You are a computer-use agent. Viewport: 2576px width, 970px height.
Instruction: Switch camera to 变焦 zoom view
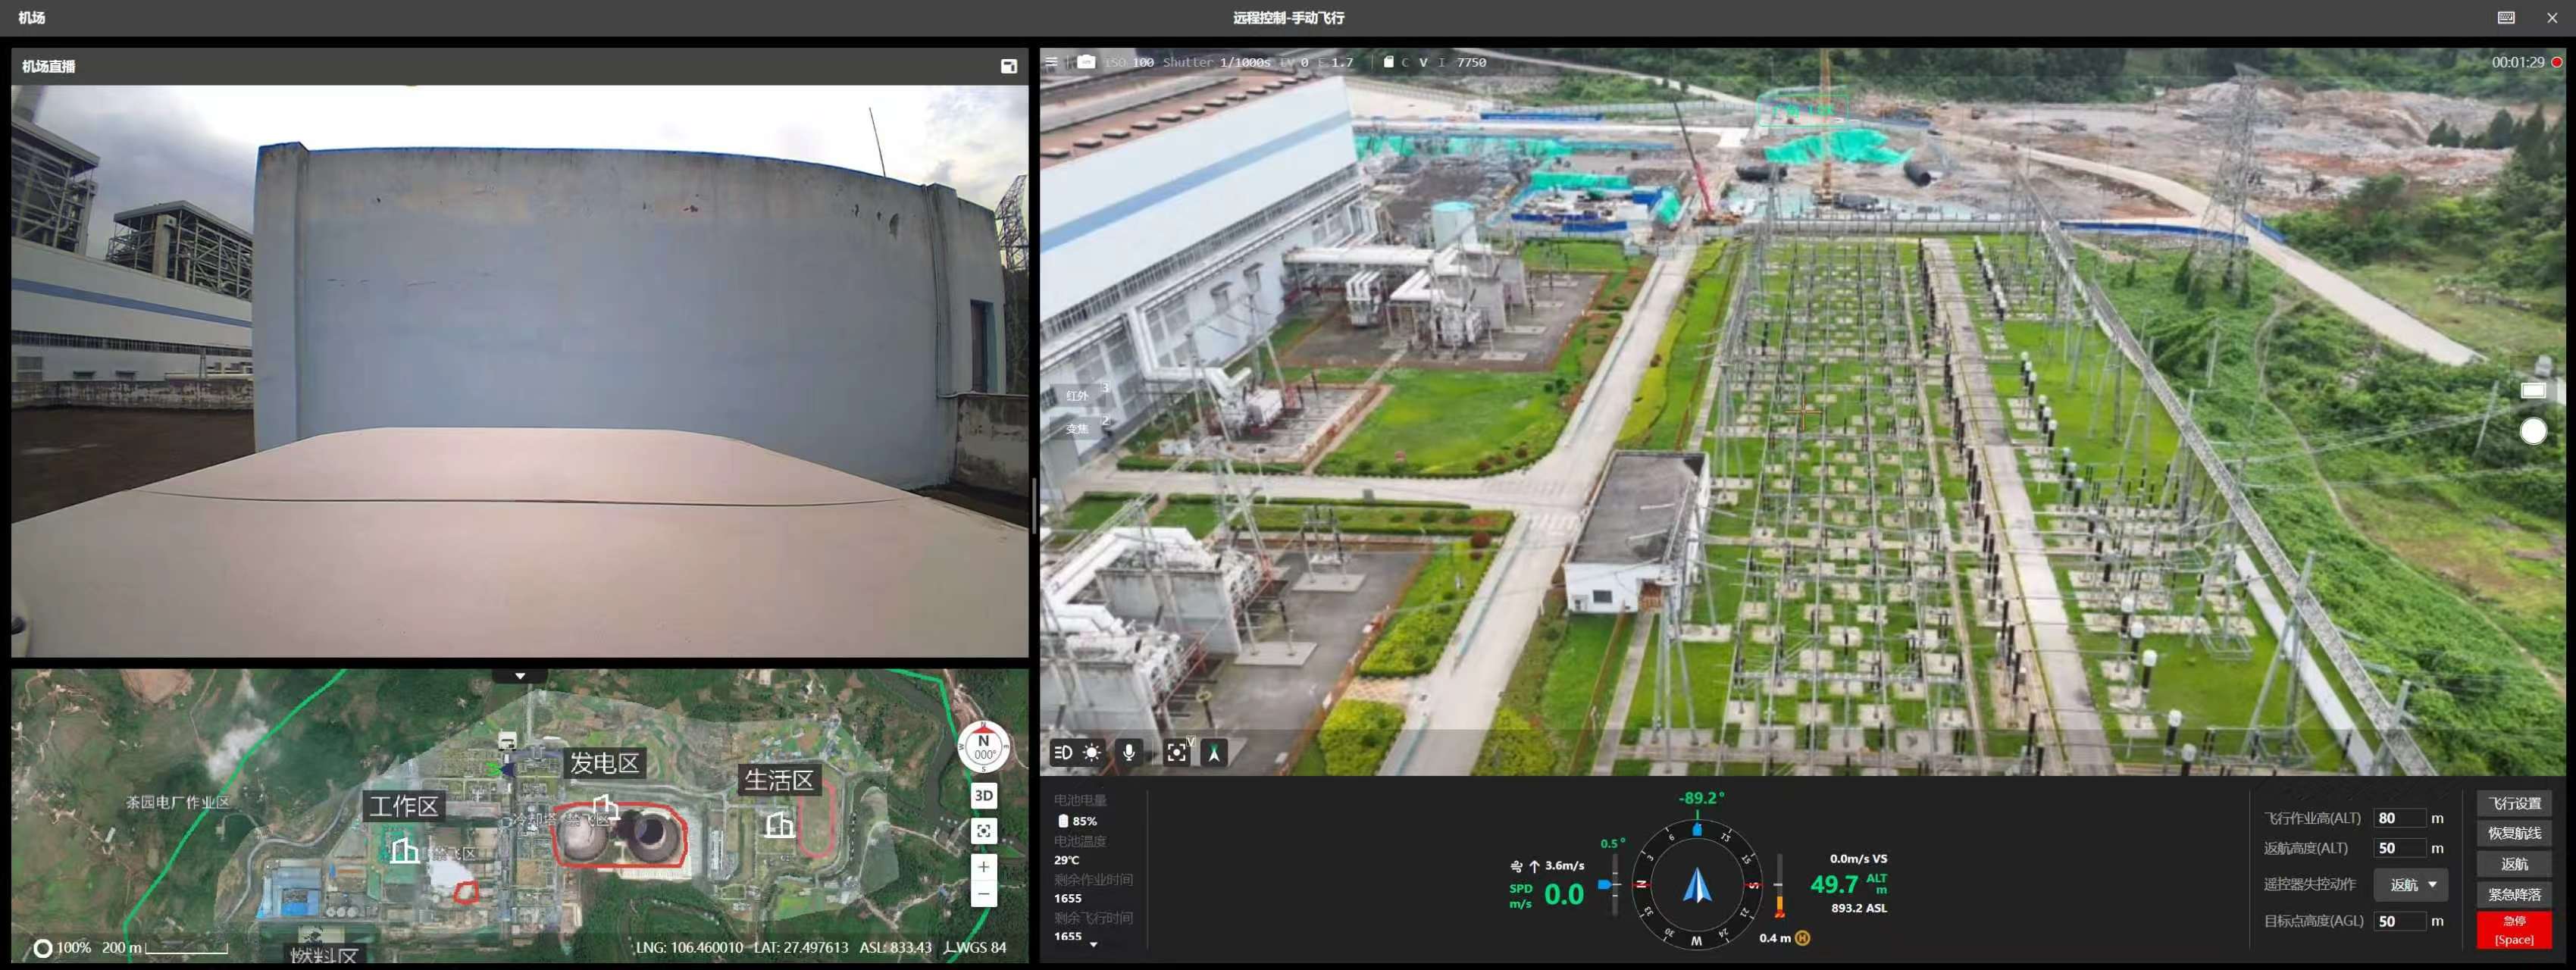click(1078, 429)
